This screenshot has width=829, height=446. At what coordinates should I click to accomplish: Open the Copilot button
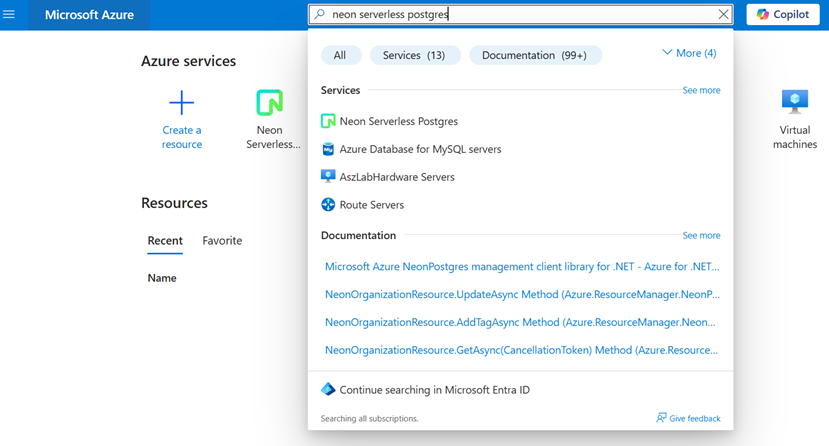tap(783, 15)
